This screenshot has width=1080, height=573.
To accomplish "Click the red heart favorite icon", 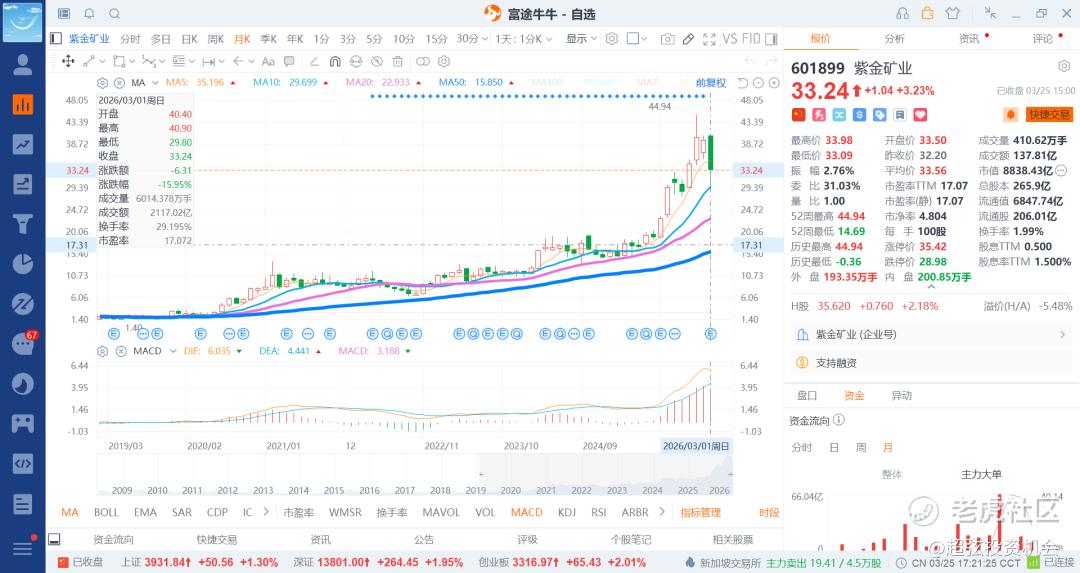I will tap(920, 115).
